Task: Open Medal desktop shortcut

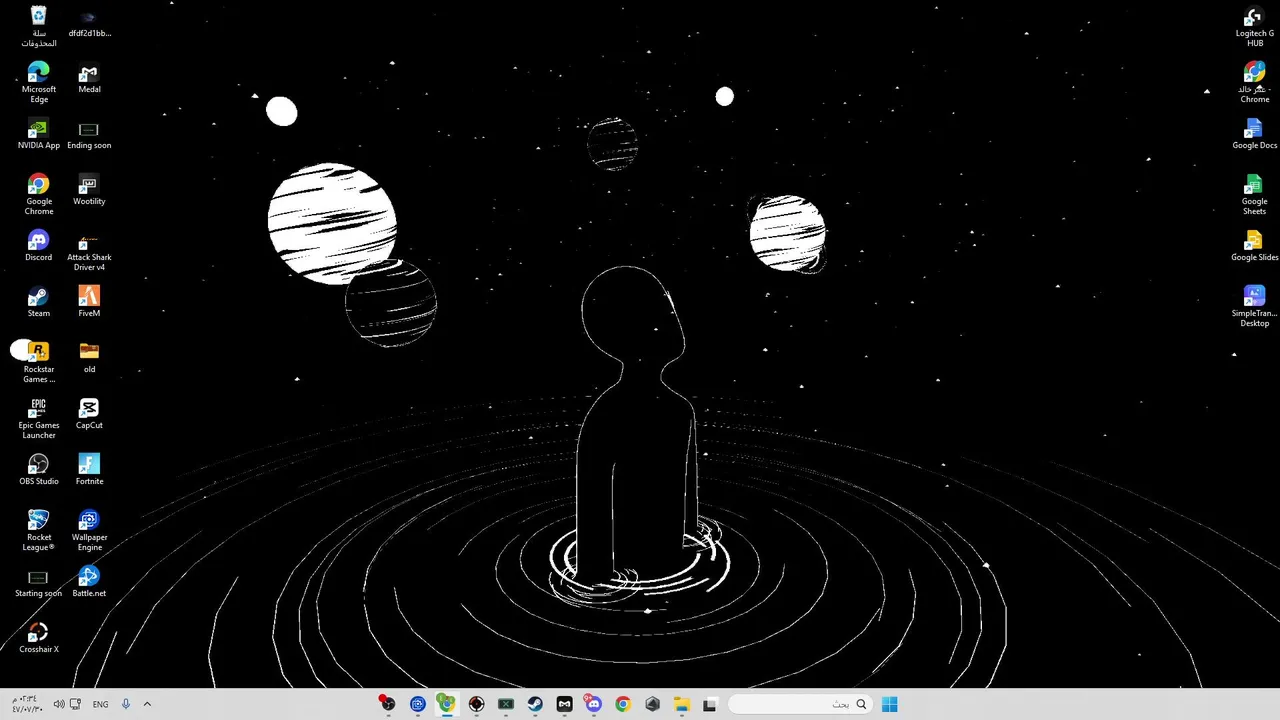Action: click(89, 79)
